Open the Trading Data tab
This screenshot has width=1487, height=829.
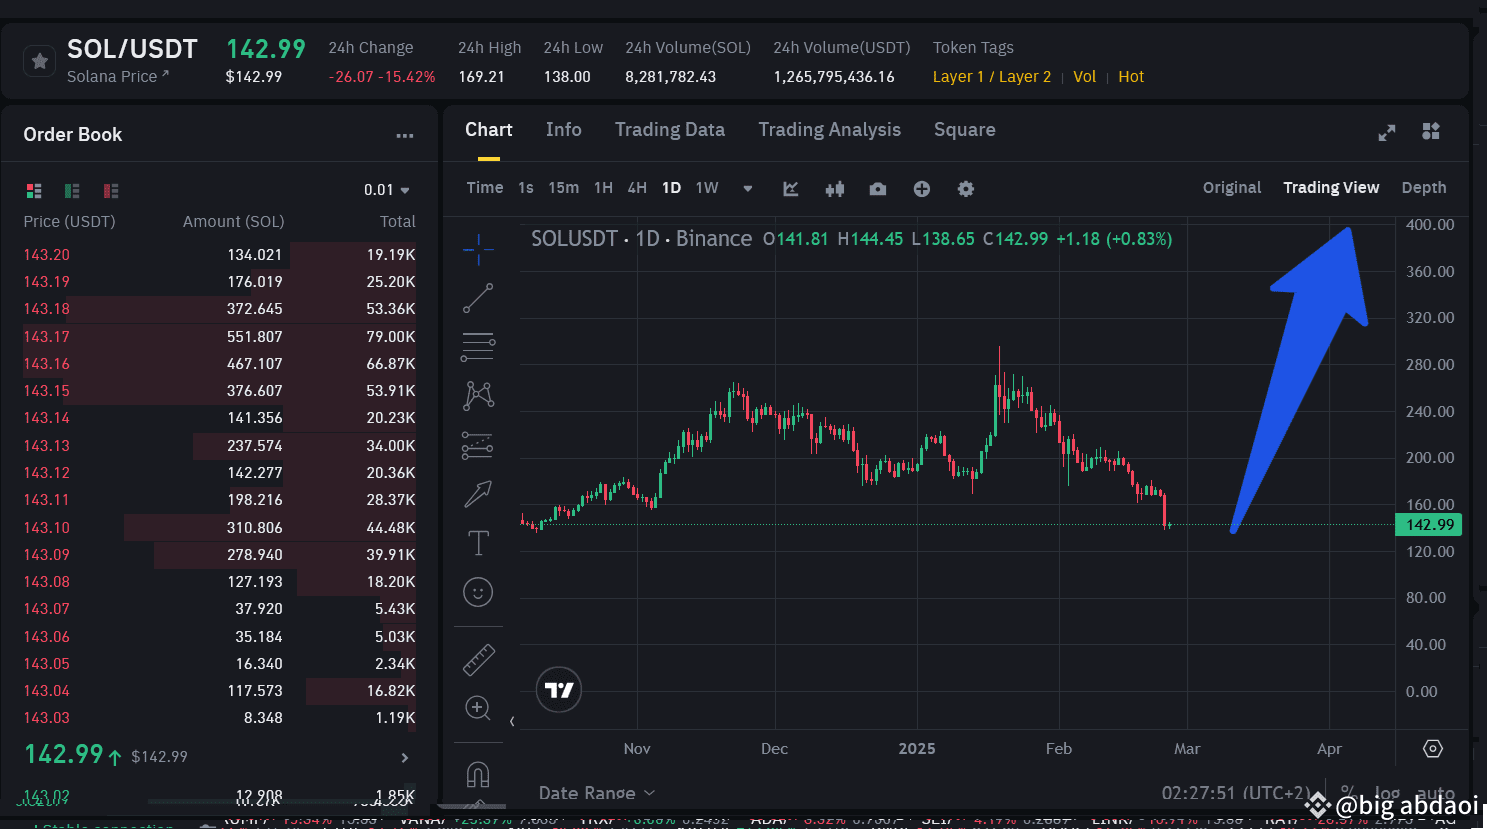(x=669, y=130)
